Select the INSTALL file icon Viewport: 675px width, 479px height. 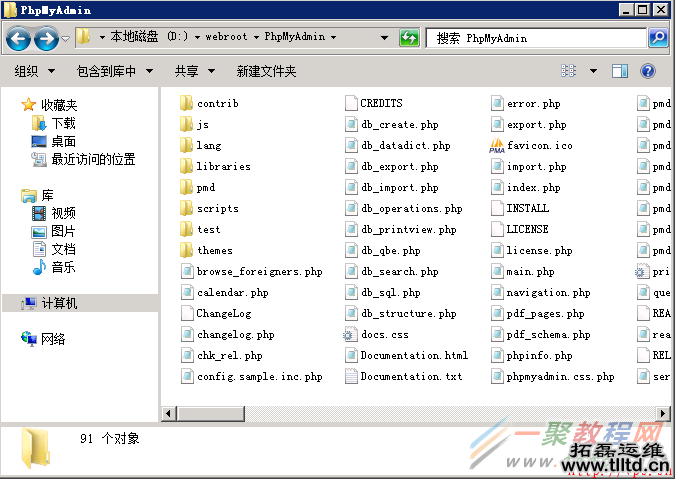click(497, 208)
